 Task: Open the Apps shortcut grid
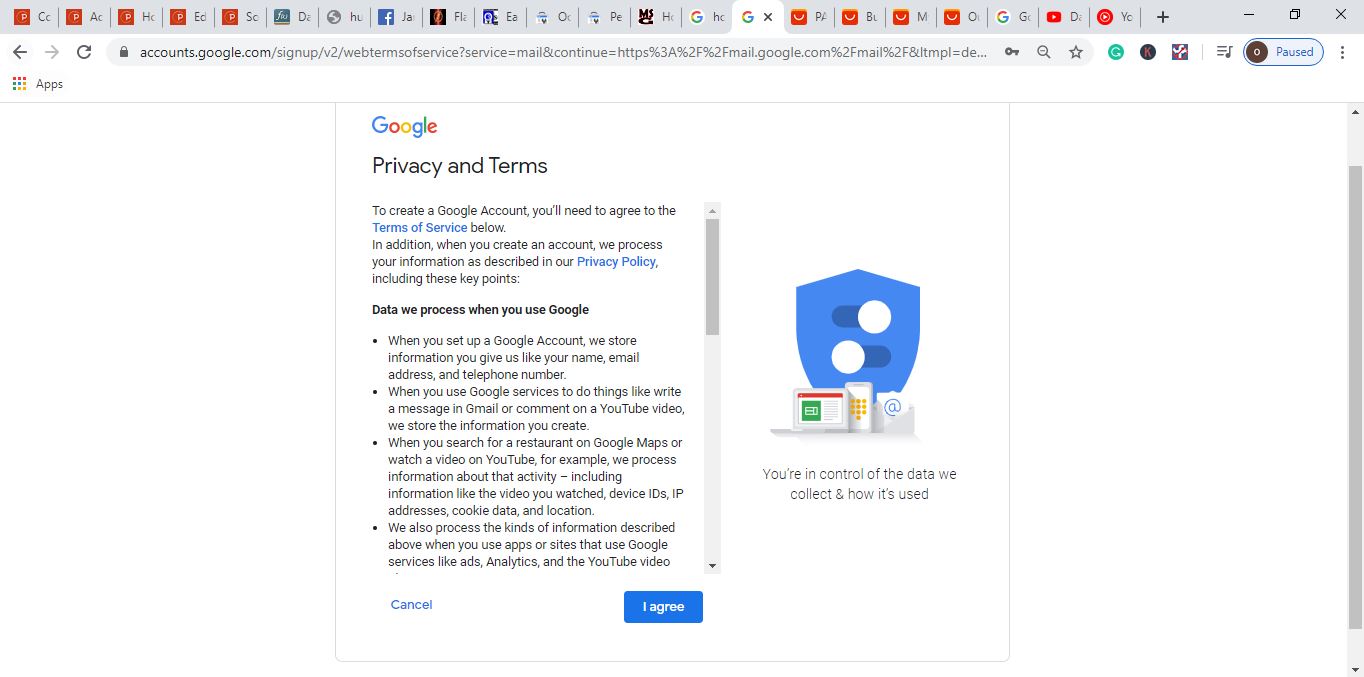[20, 84]
